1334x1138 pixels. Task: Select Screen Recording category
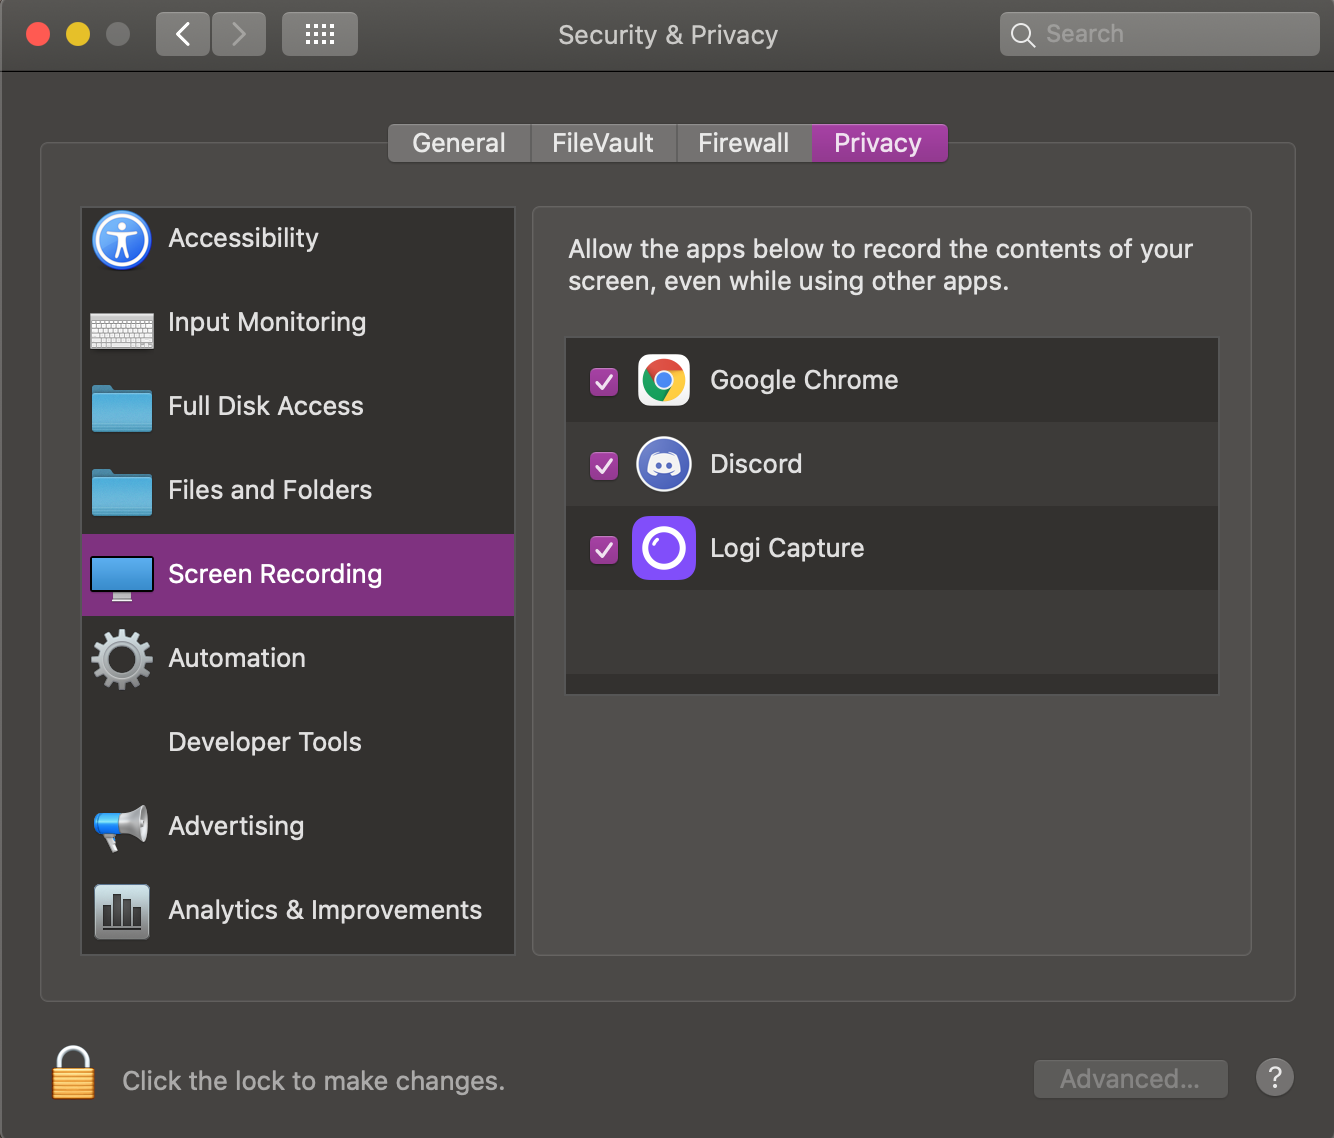(x=298, y=575)
